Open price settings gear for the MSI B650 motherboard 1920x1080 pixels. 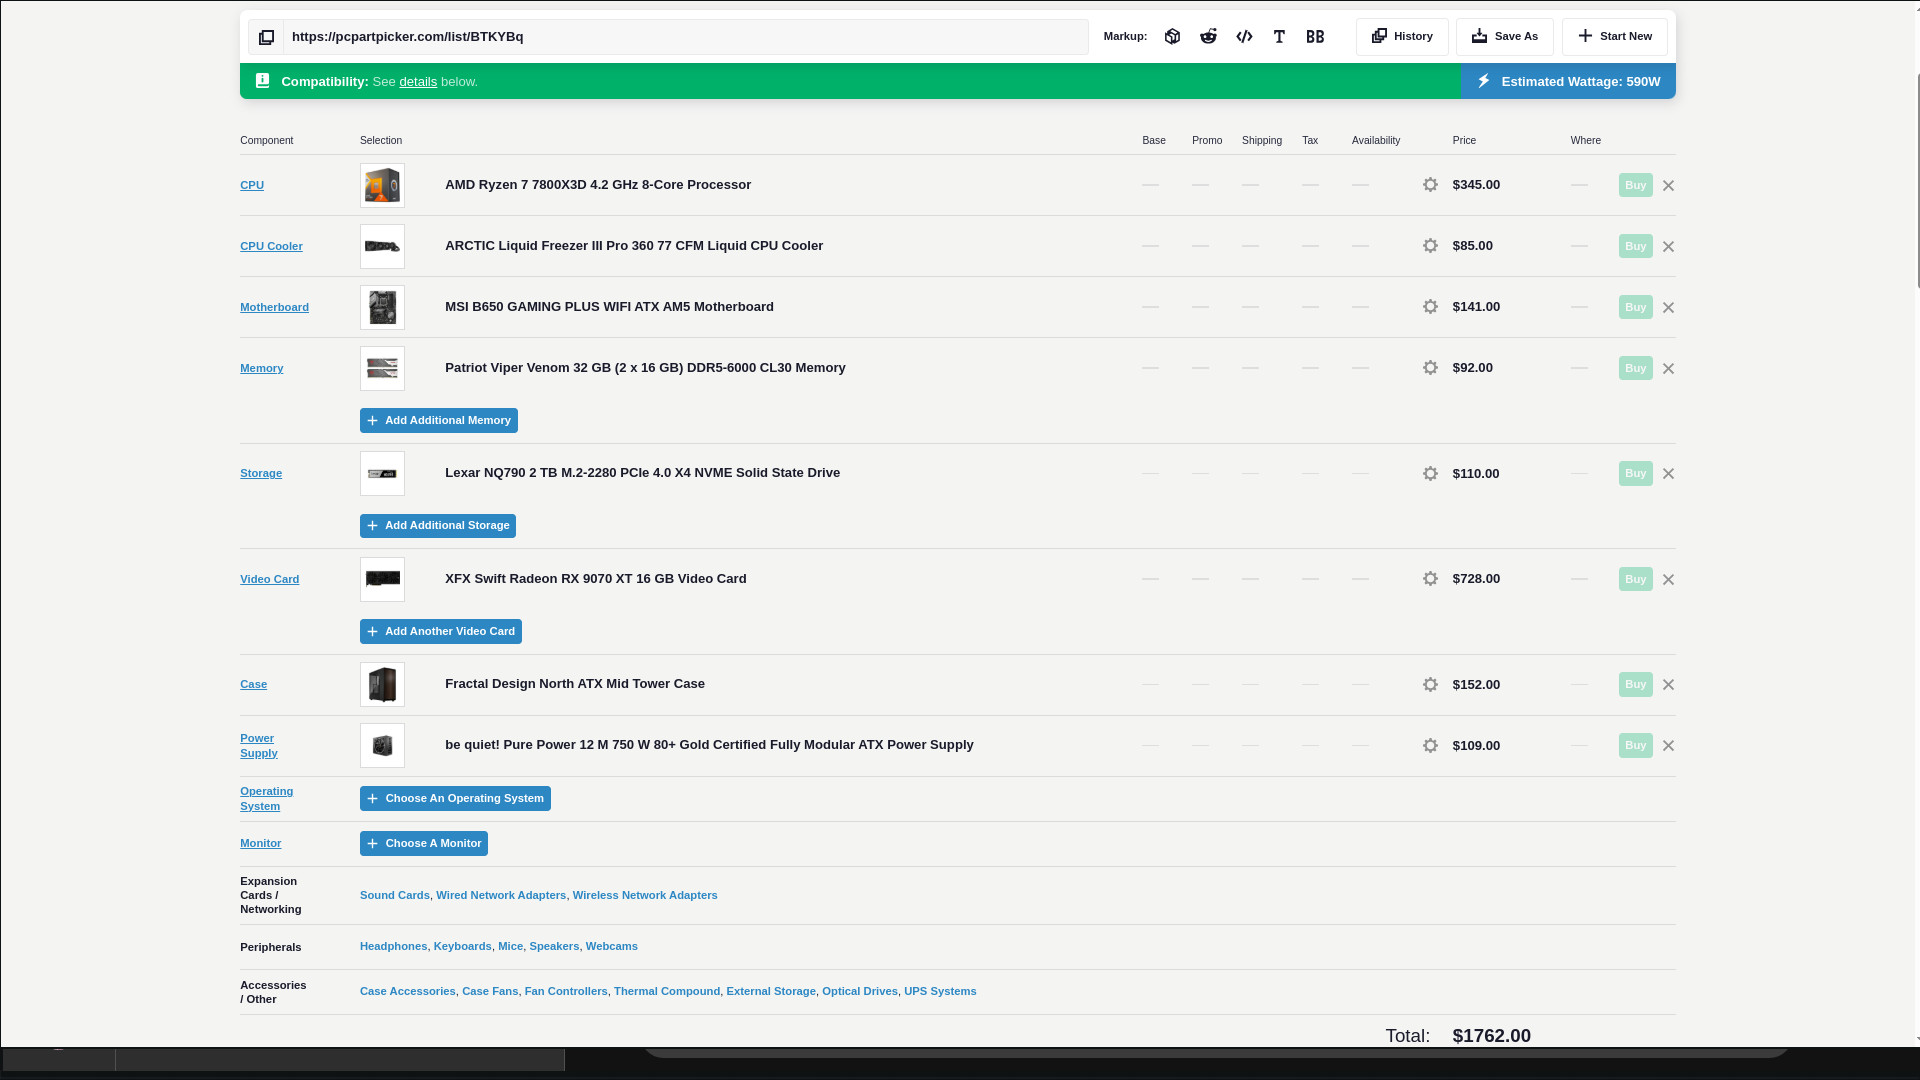click(x=1430, y=307)
